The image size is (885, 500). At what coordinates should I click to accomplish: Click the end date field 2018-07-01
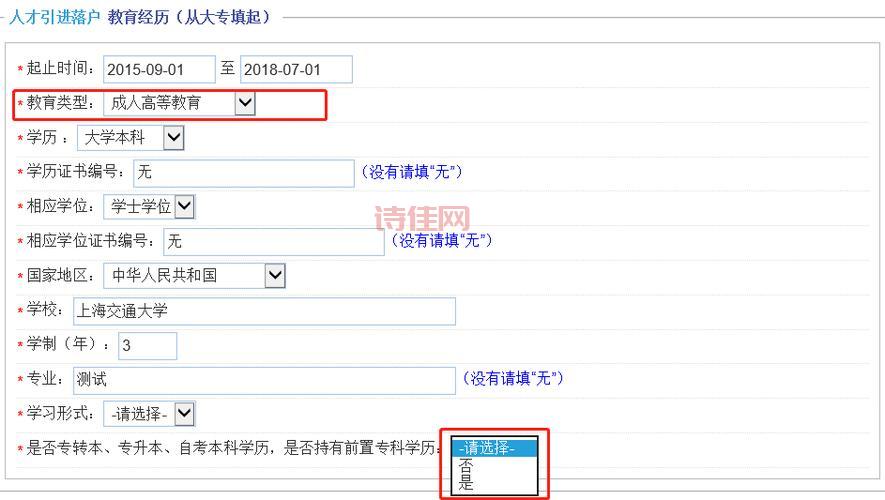click(296, 69)
